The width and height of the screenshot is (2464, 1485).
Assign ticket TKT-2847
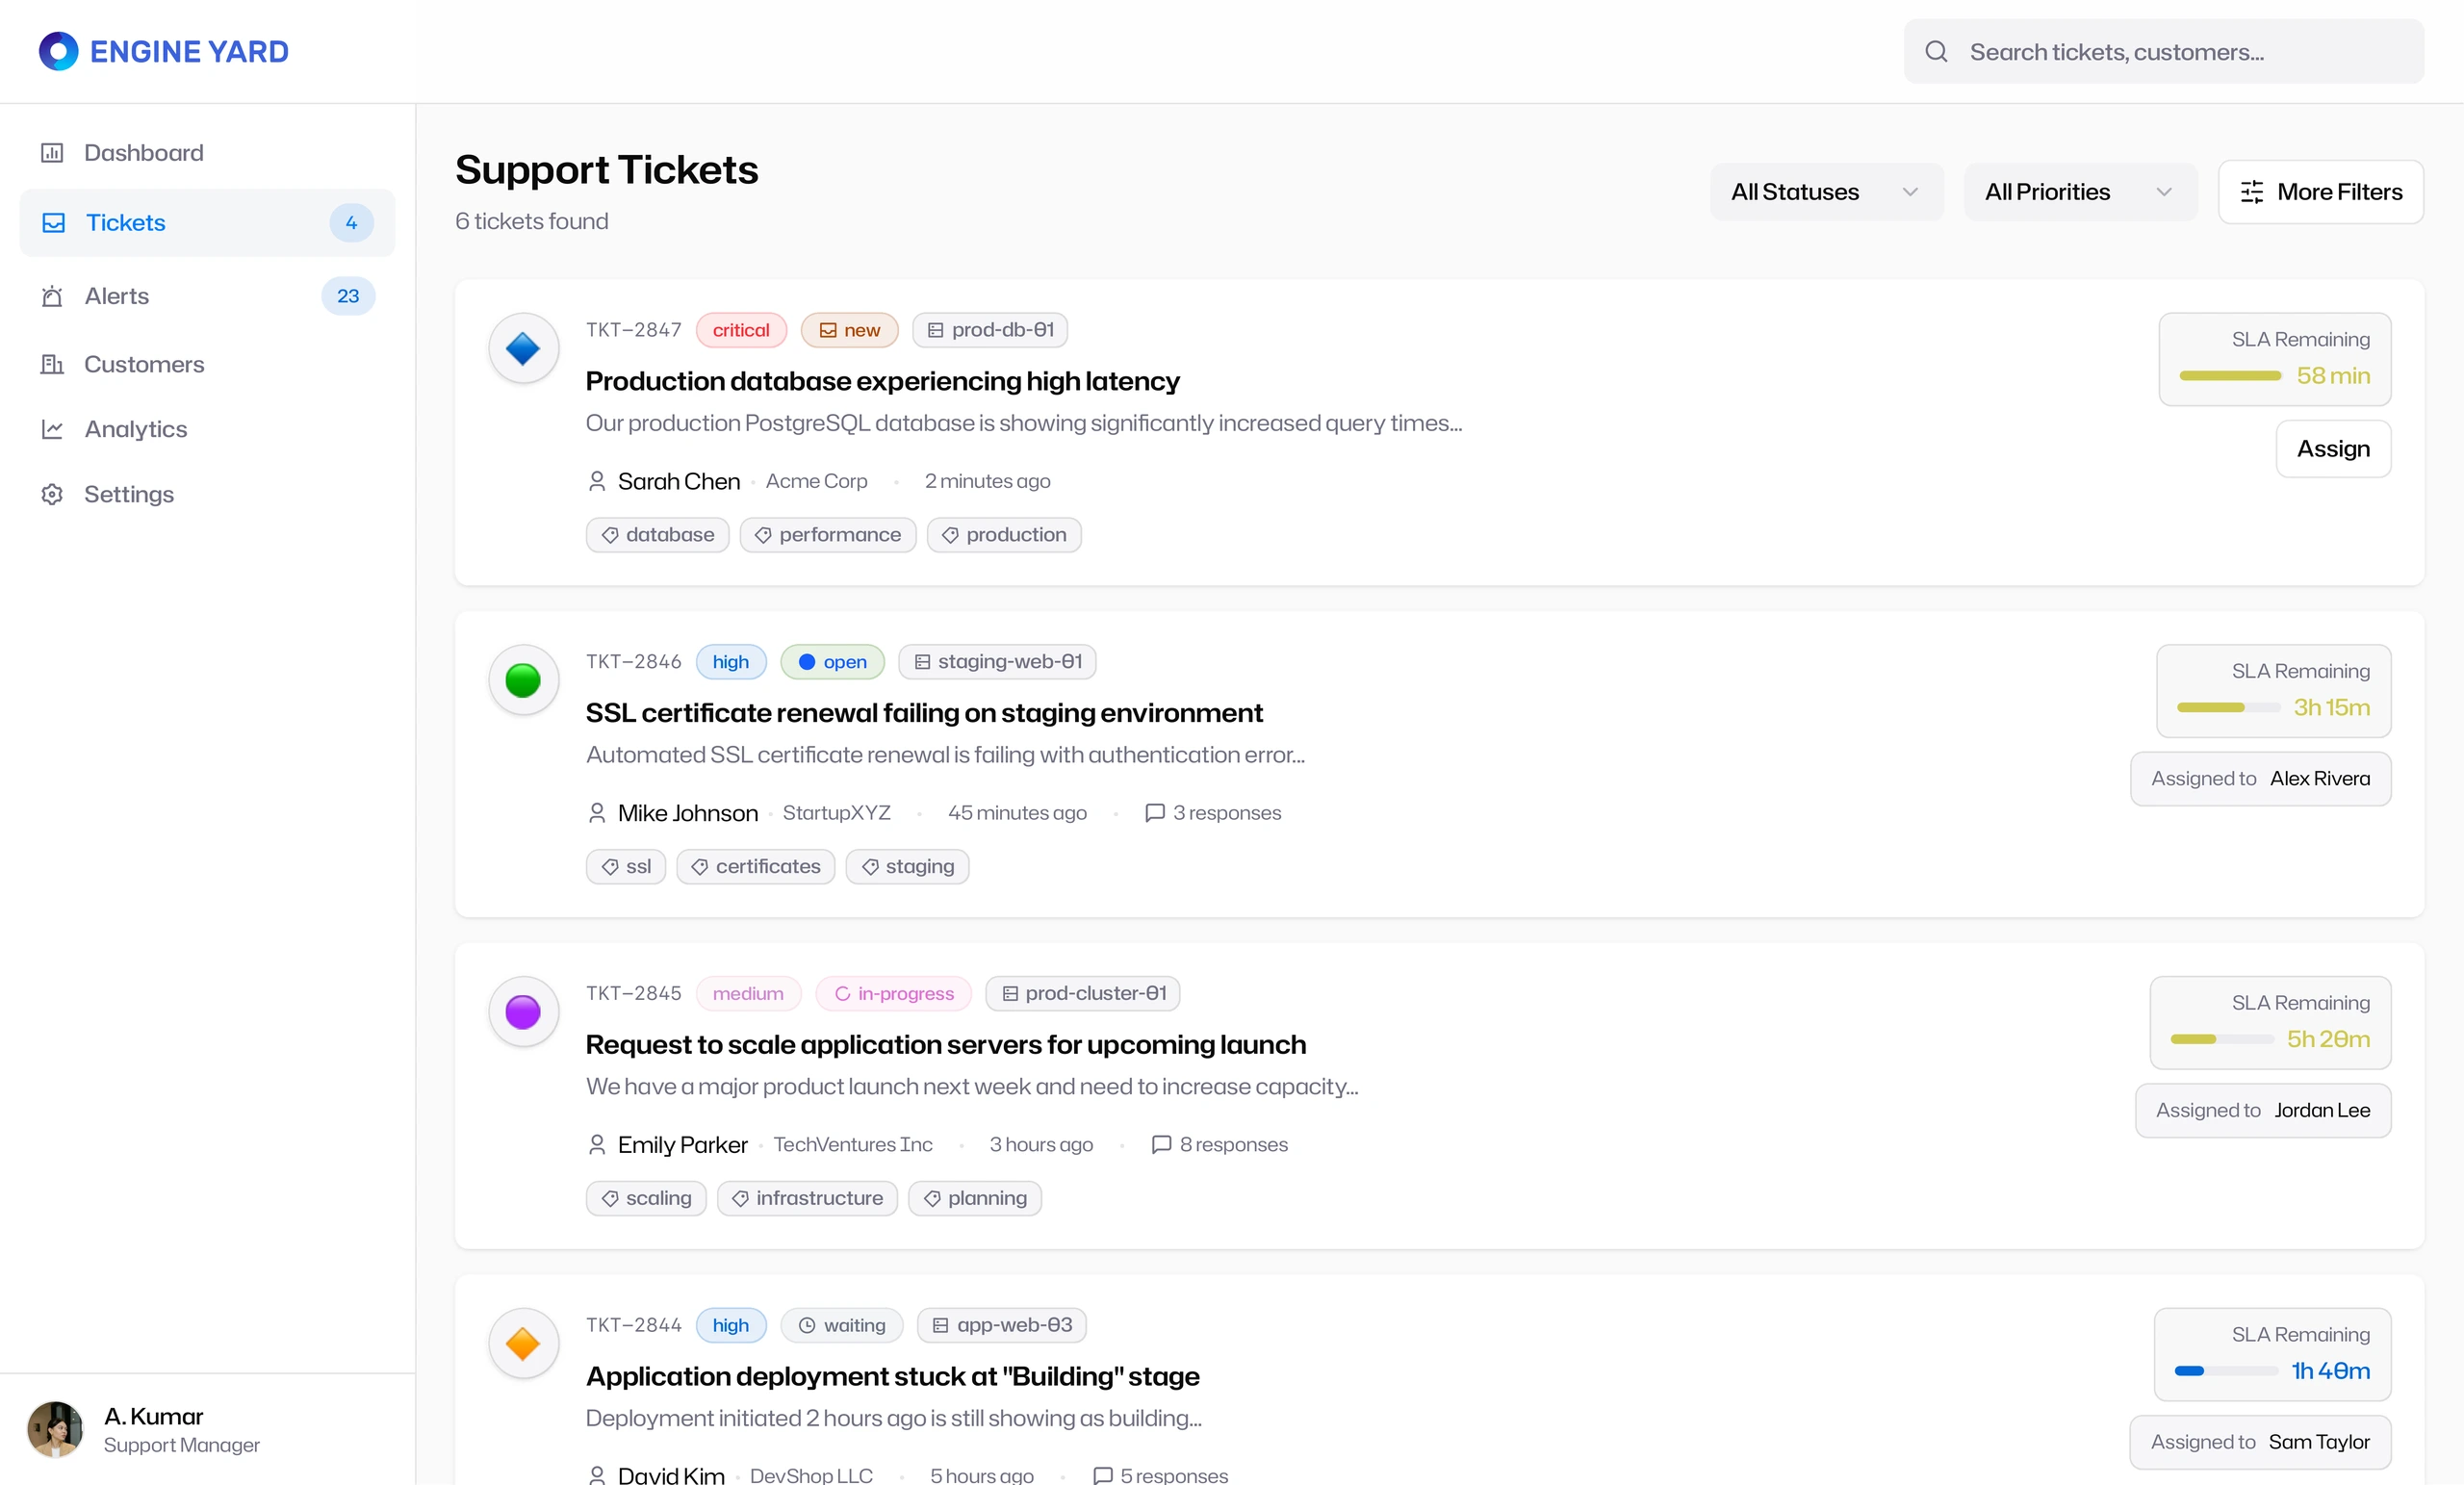[2333, 449]
